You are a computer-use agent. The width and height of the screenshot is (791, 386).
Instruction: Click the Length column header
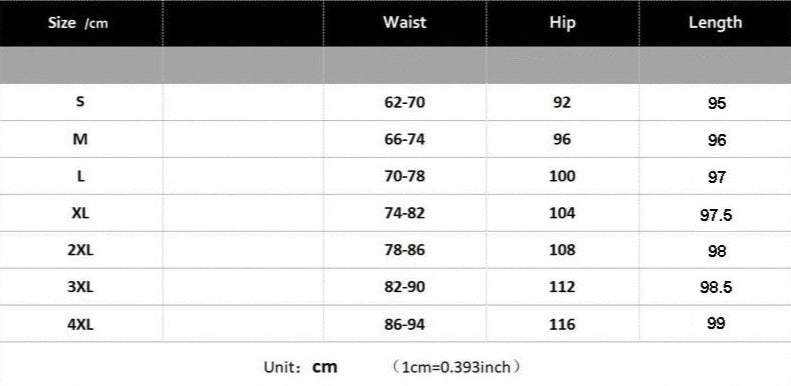[715, 23]
